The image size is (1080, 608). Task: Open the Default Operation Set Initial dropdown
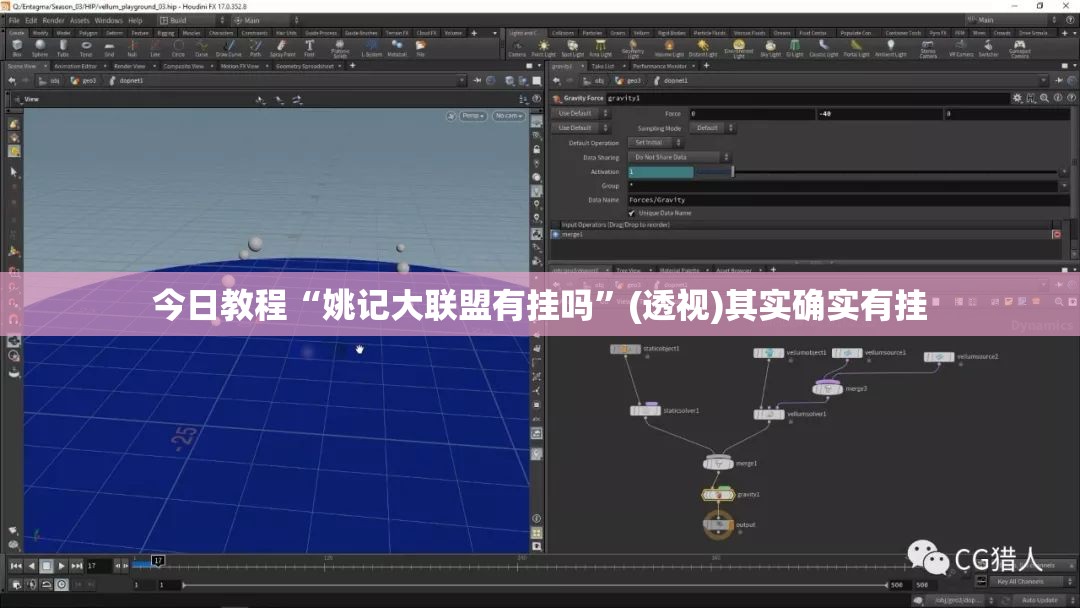(654, 143)
